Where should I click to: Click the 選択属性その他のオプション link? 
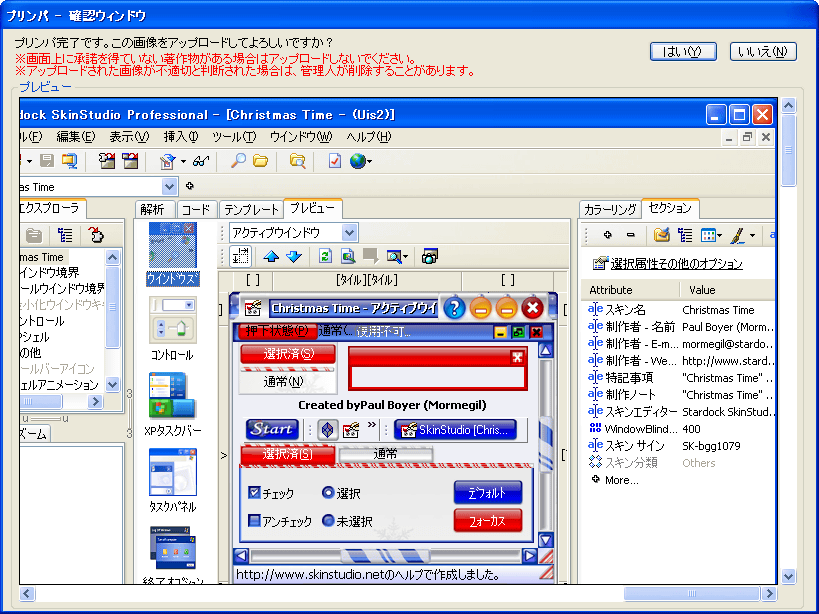[x=676, y=264]
